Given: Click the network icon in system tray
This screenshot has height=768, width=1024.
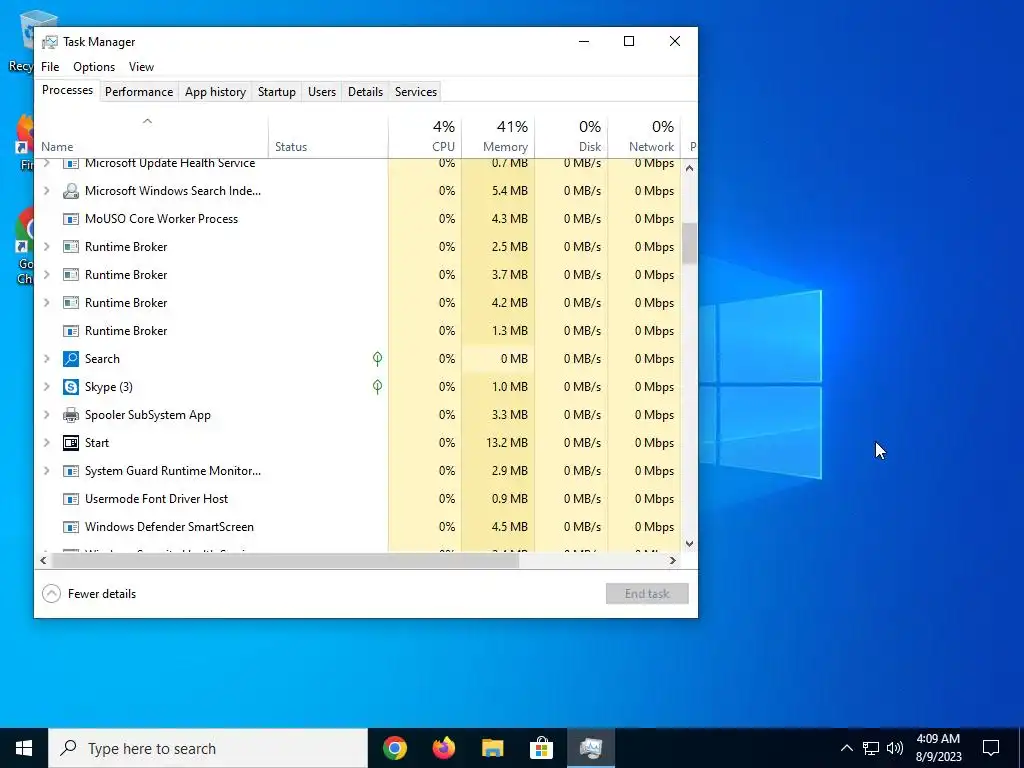Looking at the screenshot, I should tap(871, 748).
